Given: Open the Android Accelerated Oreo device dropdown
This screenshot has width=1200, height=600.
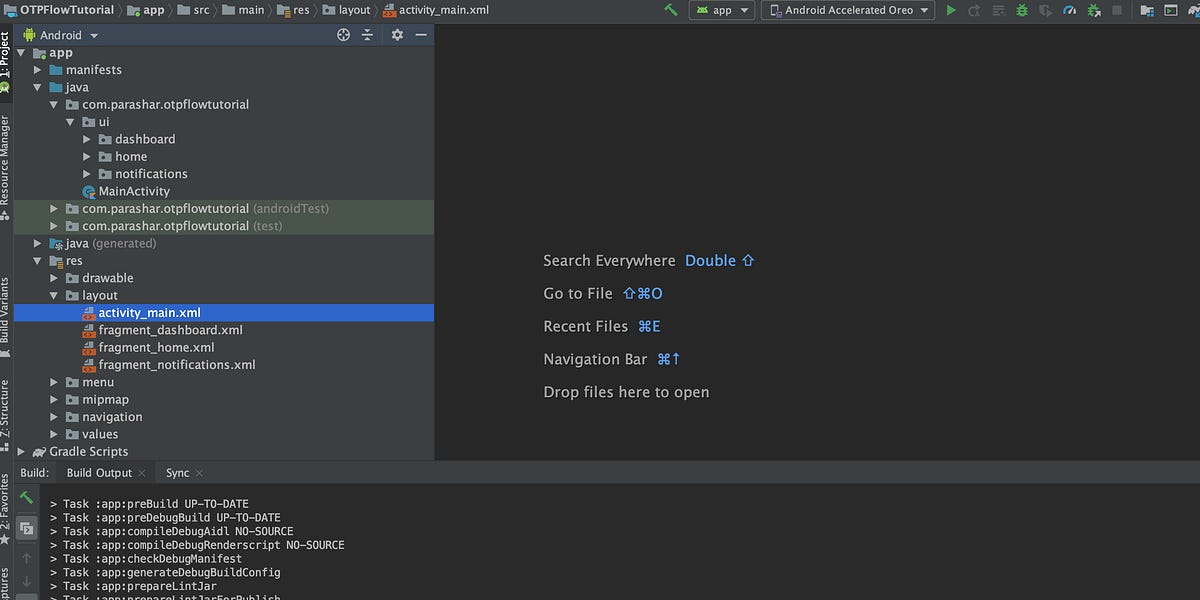Looking at the screenshot, I should click(x=847, y=10).
